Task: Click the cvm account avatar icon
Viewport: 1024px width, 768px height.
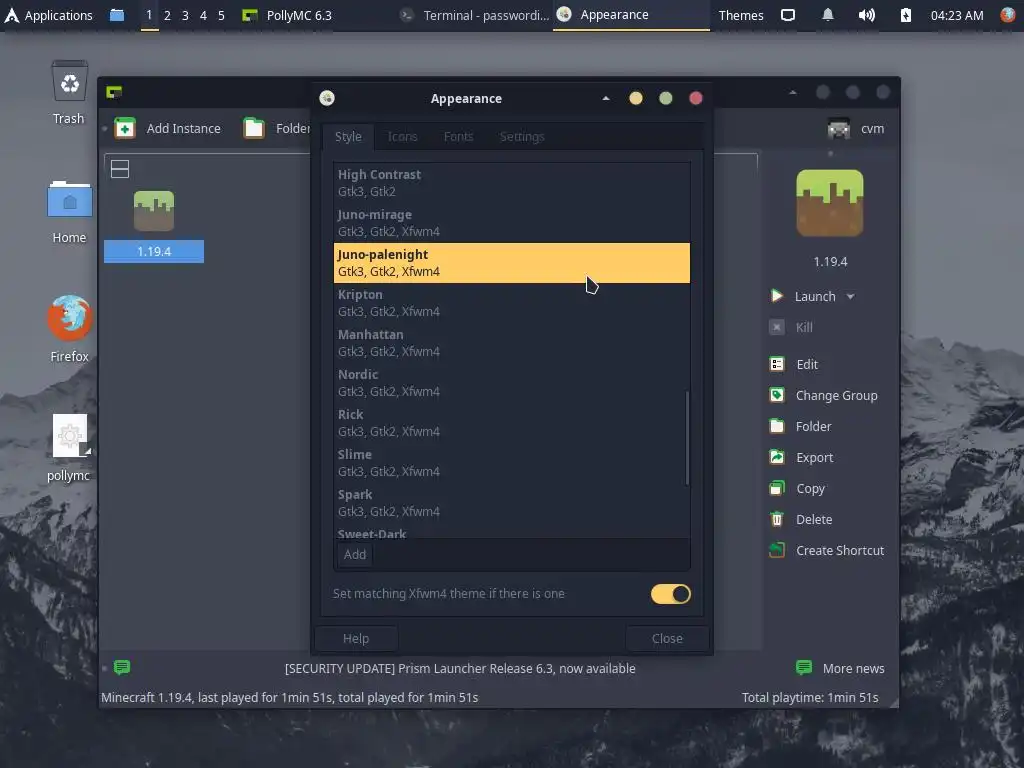Action: click(839, 129)
